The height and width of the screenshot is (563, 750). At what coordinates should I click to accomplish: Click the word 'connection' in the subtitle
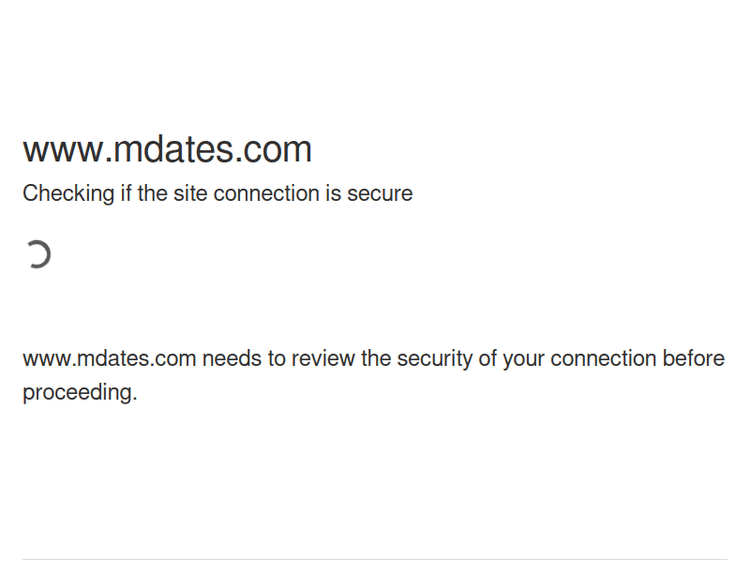point(266,193)
